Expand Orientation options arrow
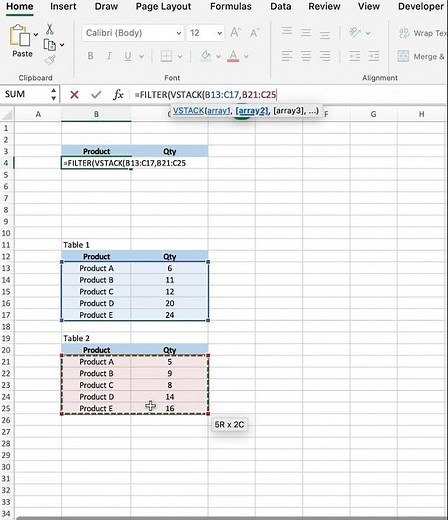The height and width of the screenshot is (520, 448). pyautogui.click(x=368, y=33)
